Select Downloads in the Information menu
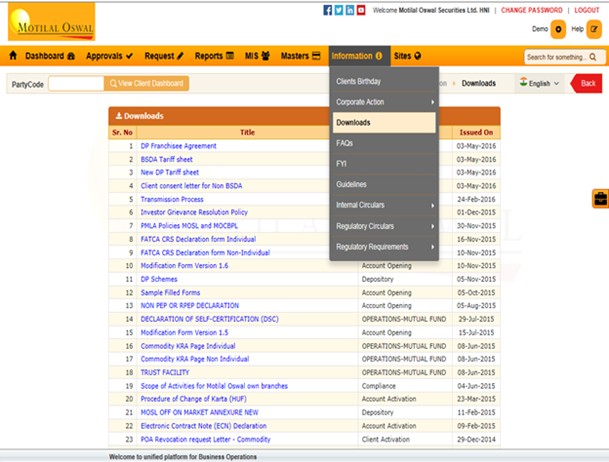Screen dimensions: 609x462 point(384,123)
